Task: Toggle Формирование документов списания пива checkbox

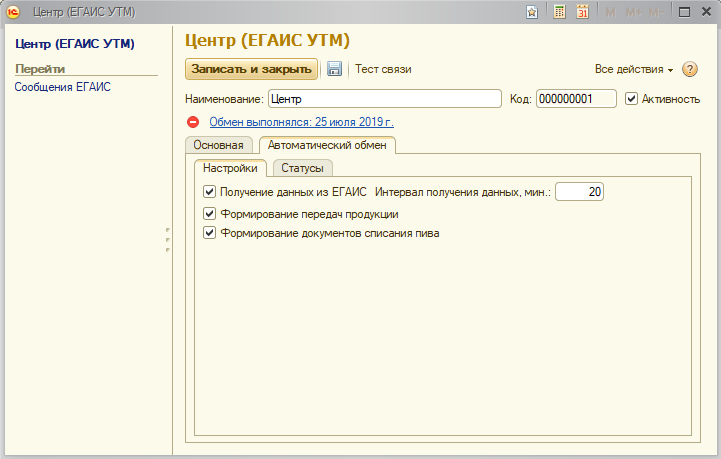Action: (x=209, y=233)
